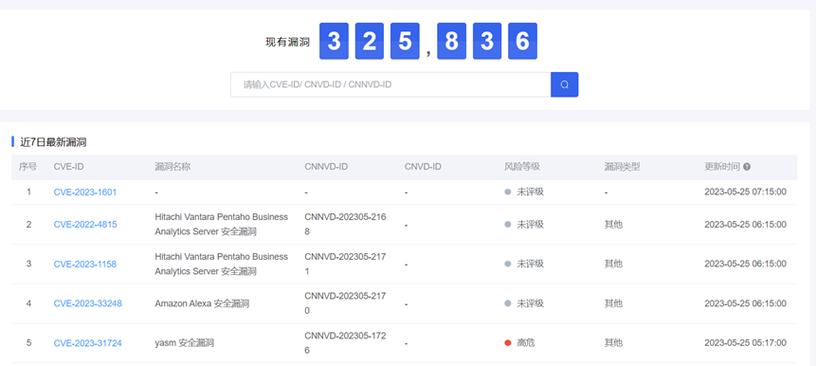Click the 风险等级 column header
The image size is (816, 366).
[x=522, y=167]
